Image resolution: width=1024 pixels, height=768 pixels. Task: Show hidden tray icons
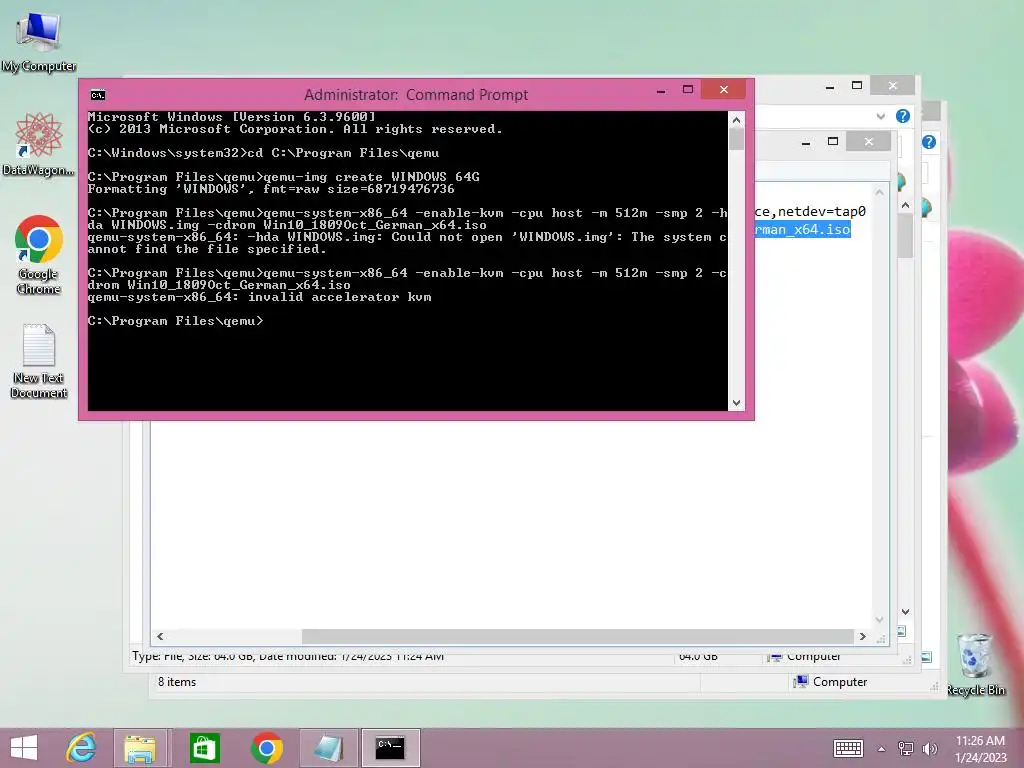point(882,749)
